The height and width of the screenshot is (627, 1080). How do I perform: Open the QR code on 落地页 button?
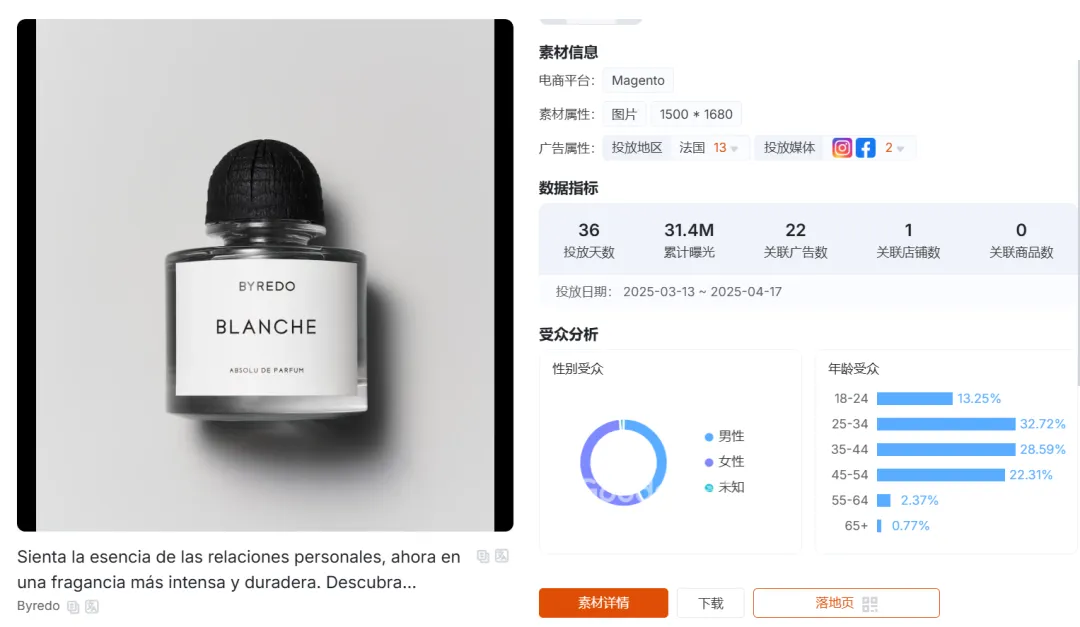click(x=870, y=604)
